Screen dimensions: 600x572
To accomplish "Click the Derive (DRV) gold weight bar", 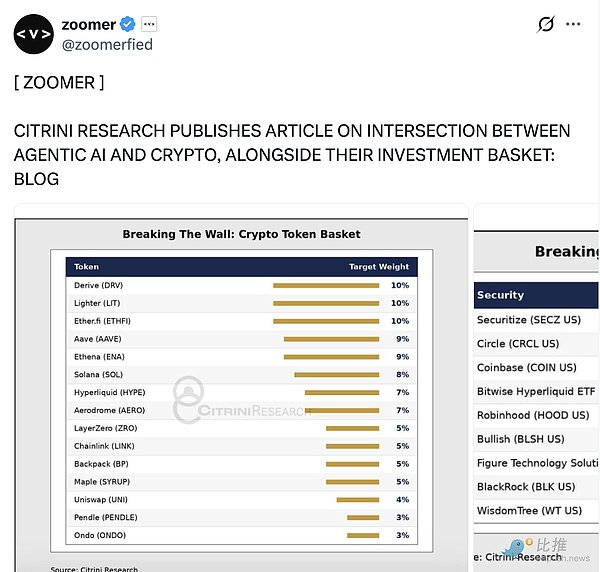I will click(x=326, y=285).
